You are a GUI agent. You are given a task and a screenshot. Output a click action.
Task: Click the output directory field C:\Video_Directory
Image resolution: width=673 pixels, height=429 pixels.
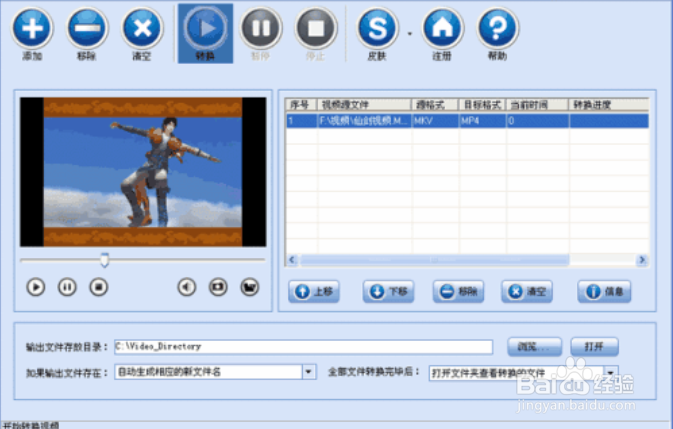pos(303,347)
